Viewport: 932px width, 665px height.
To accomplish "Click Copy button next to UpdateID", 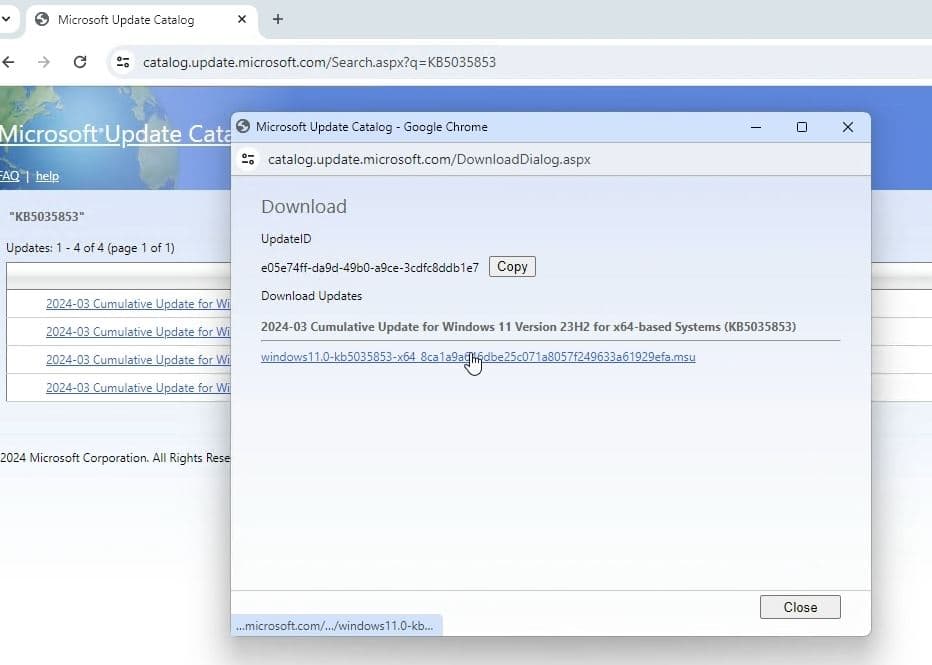I will (x=512, y=267).
